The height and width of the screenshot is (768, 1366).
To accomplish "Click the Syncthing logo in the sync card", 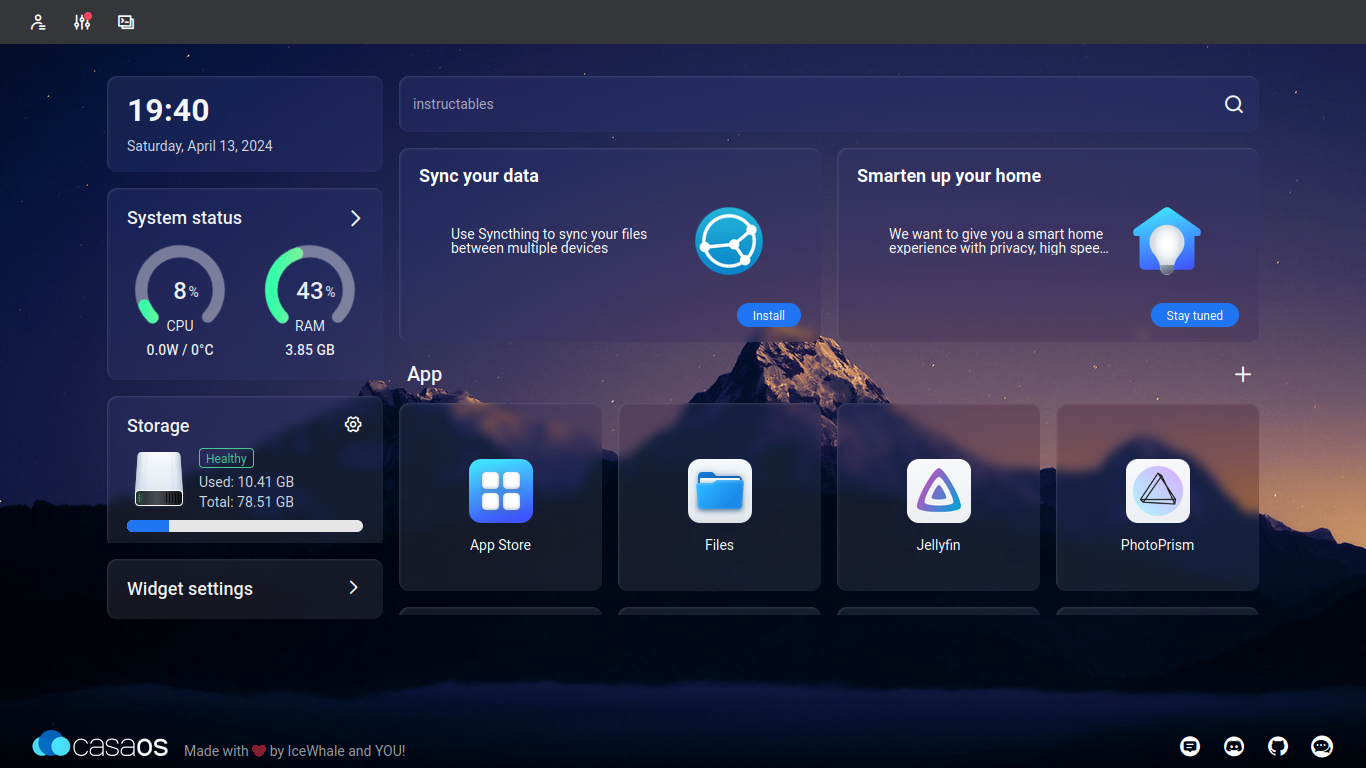I will (728, 241).
